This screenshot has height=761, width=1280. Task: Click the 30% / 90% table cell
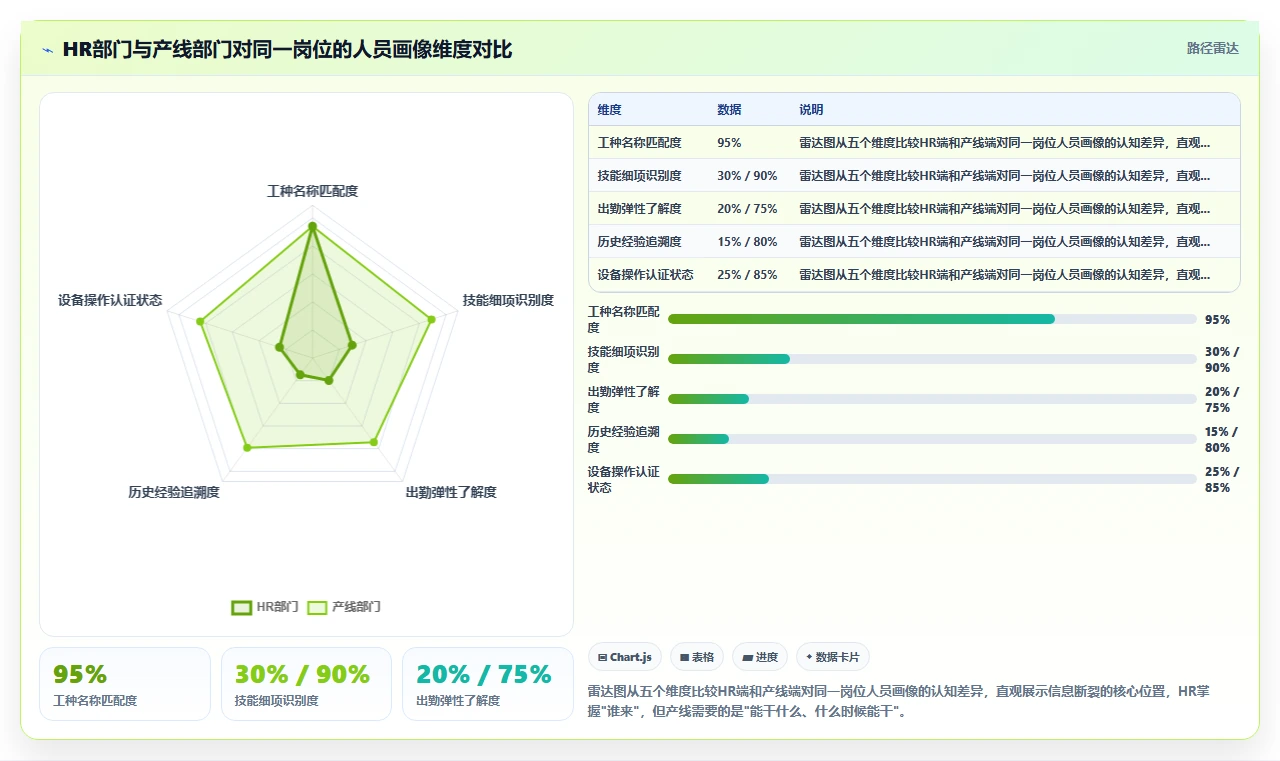747,176
